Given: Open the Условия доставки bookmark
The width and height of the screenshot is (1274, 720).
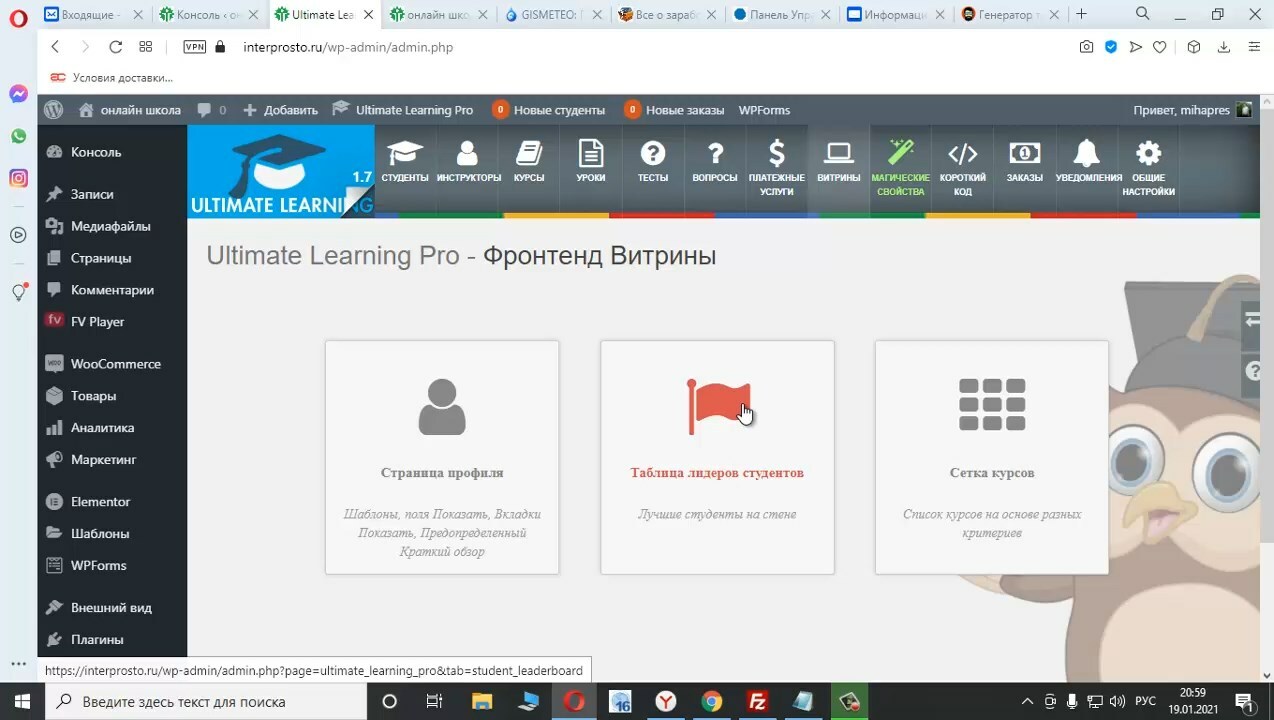Looking at the screenshot, I should click(111, 77).
